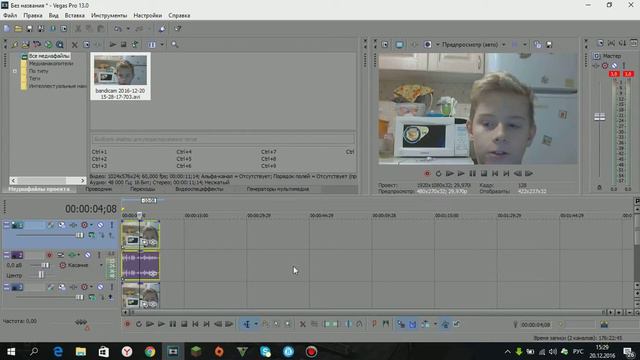640x360 pixels.
Task: Stop playback under the video preview
Action: [484, 173]
